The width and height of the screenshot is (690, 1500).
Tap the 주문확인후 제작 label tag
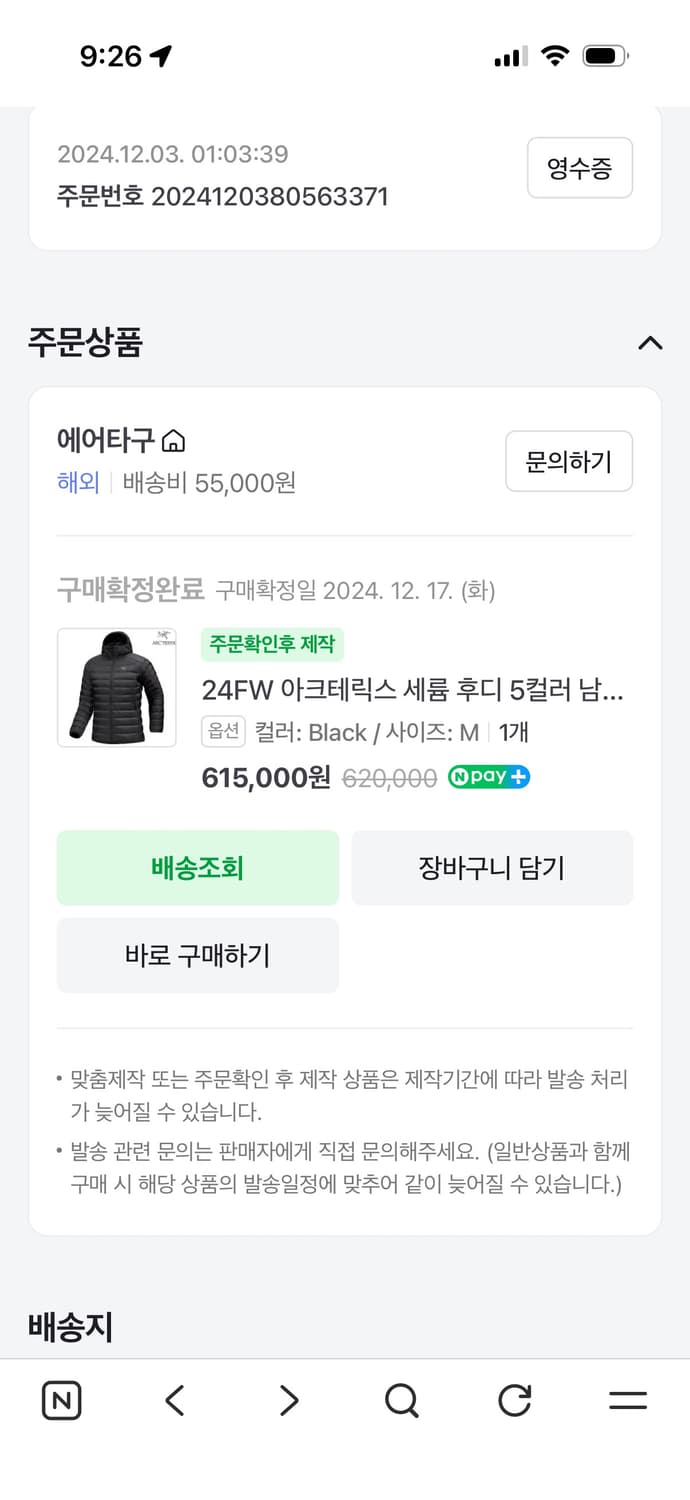click(x=272, y=645)
